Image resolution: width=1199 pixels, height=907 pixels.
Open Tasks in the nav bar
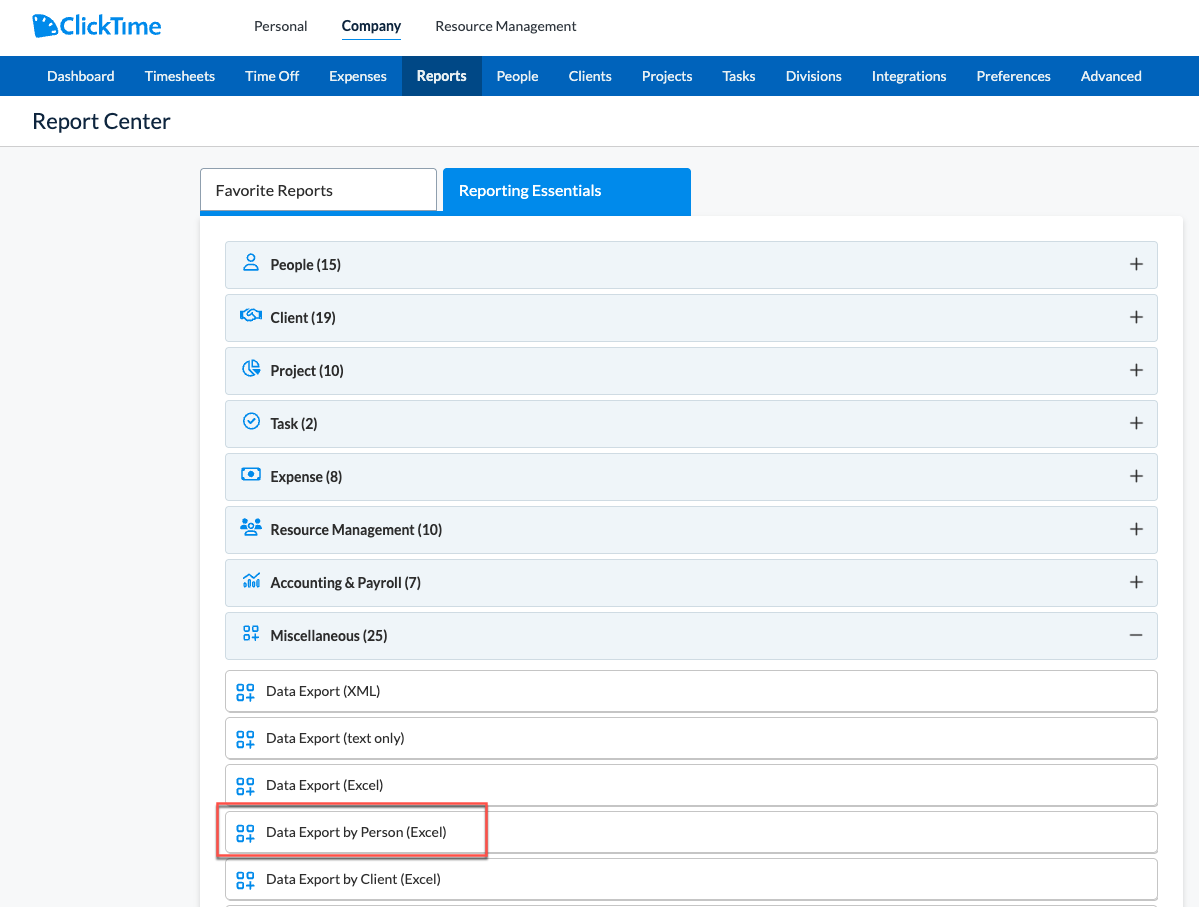click(739, 76)
